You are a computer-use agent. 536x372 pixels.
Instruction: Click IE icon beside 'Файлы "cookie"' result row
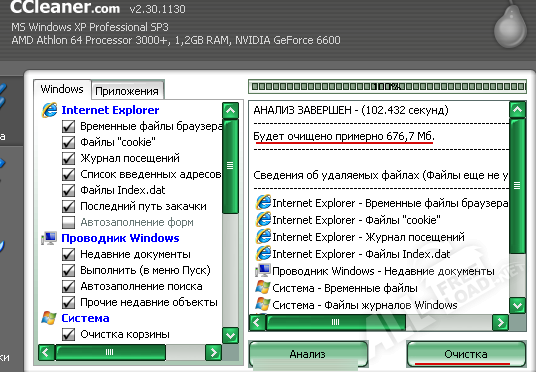pos(263,220)
